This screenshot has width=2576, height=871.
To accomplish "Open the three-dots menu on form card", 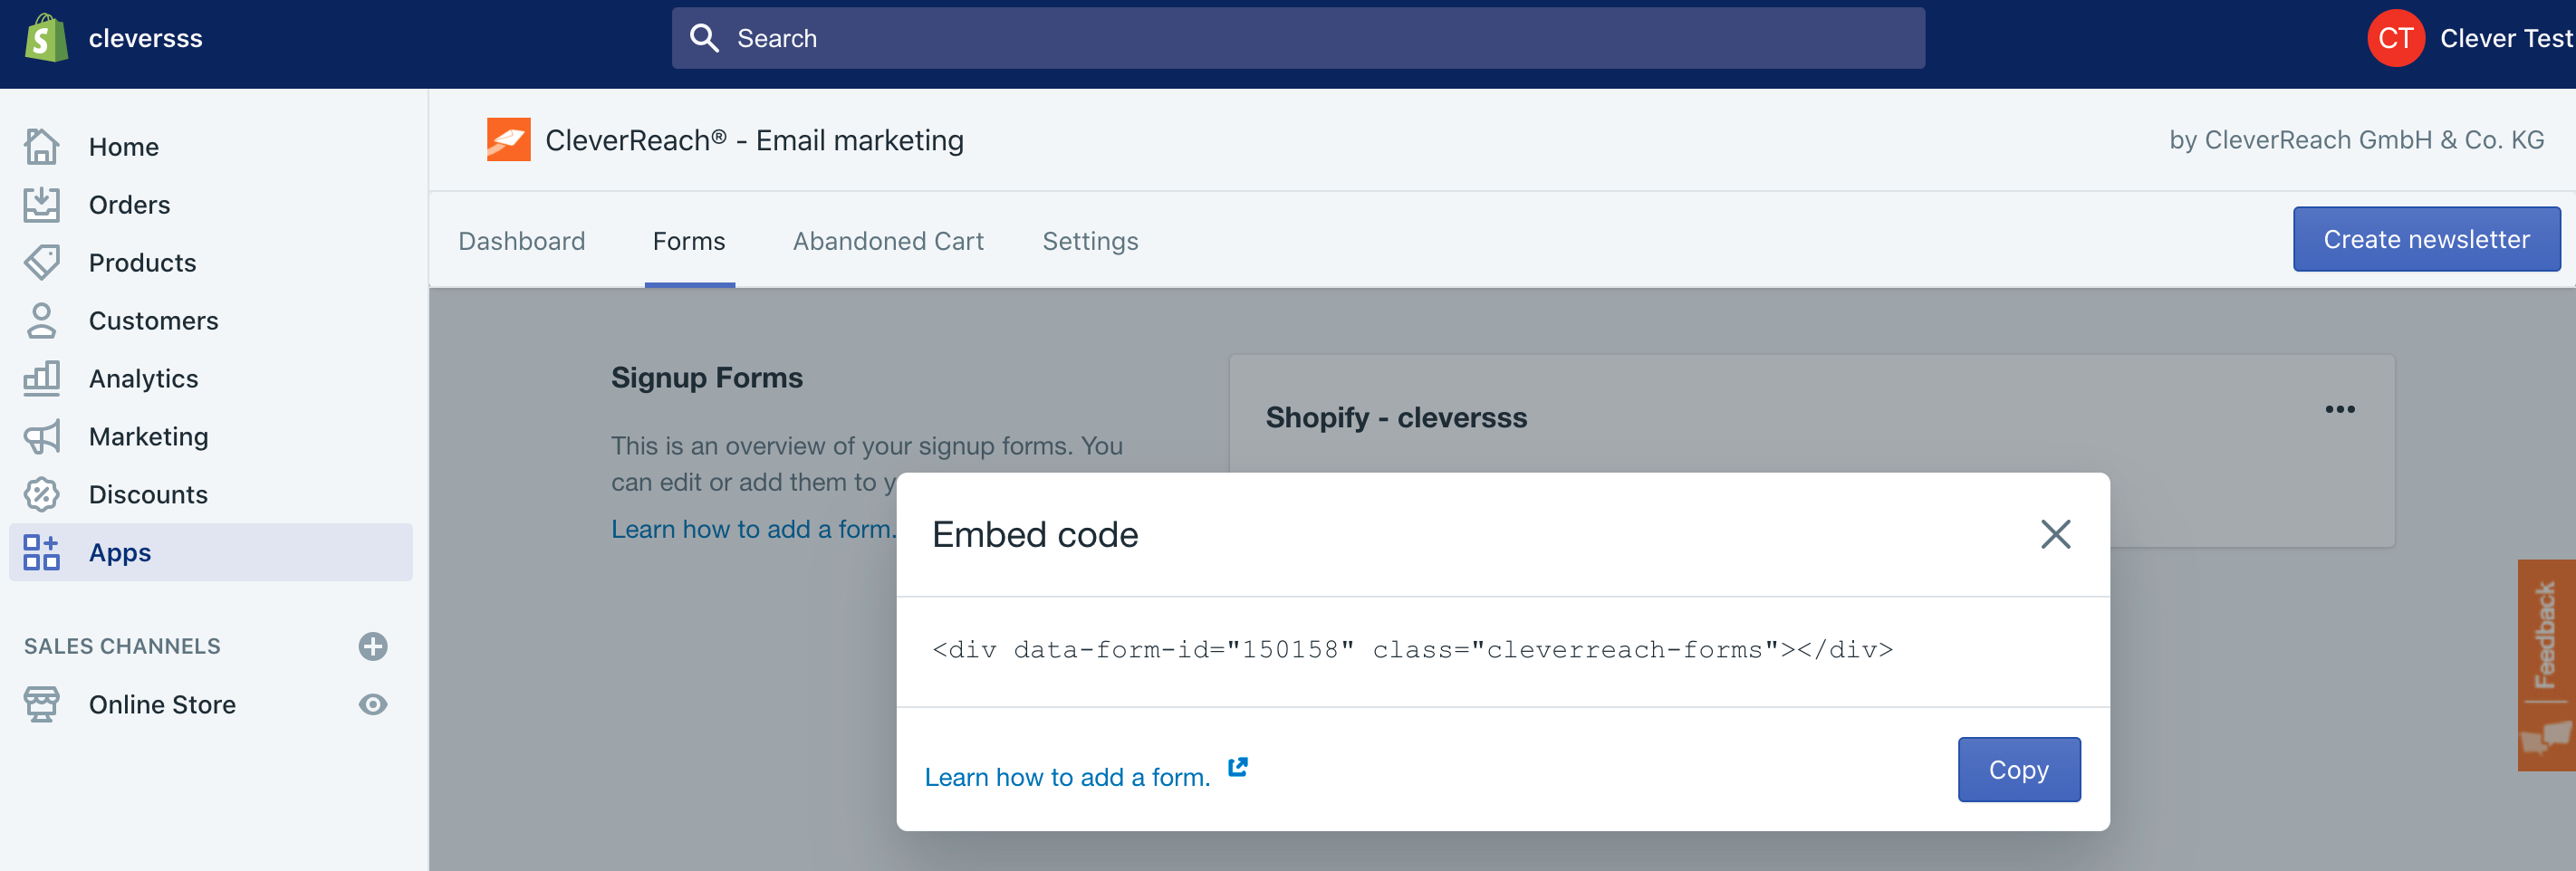I will click(x=2339, y=410).
